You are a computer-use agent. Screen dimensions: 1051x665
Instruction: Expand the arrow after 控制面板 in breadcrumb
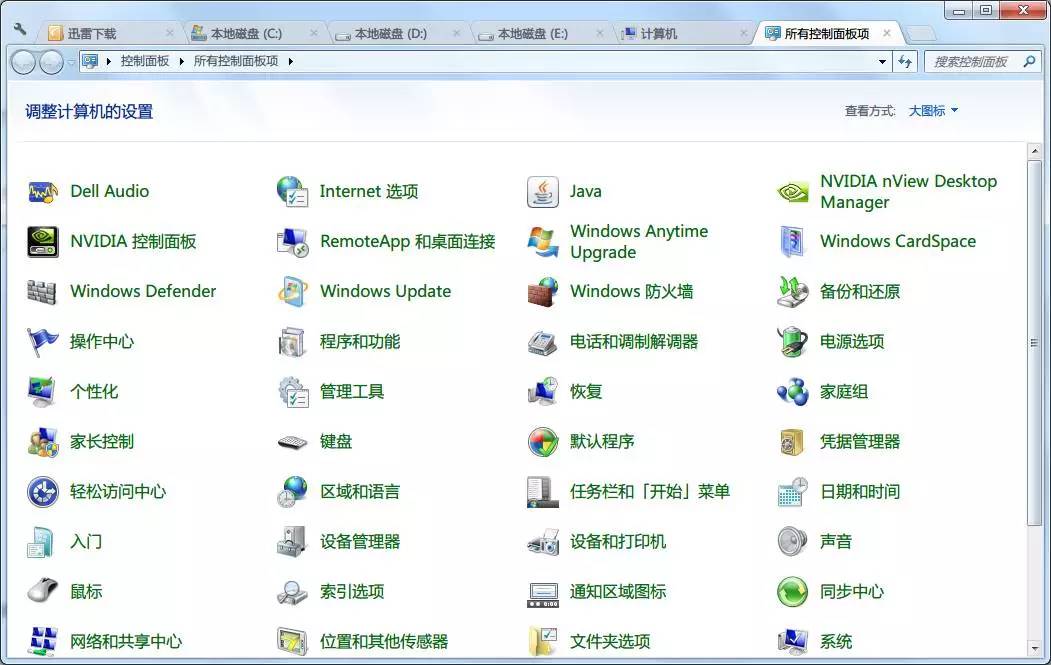(181, 62)
